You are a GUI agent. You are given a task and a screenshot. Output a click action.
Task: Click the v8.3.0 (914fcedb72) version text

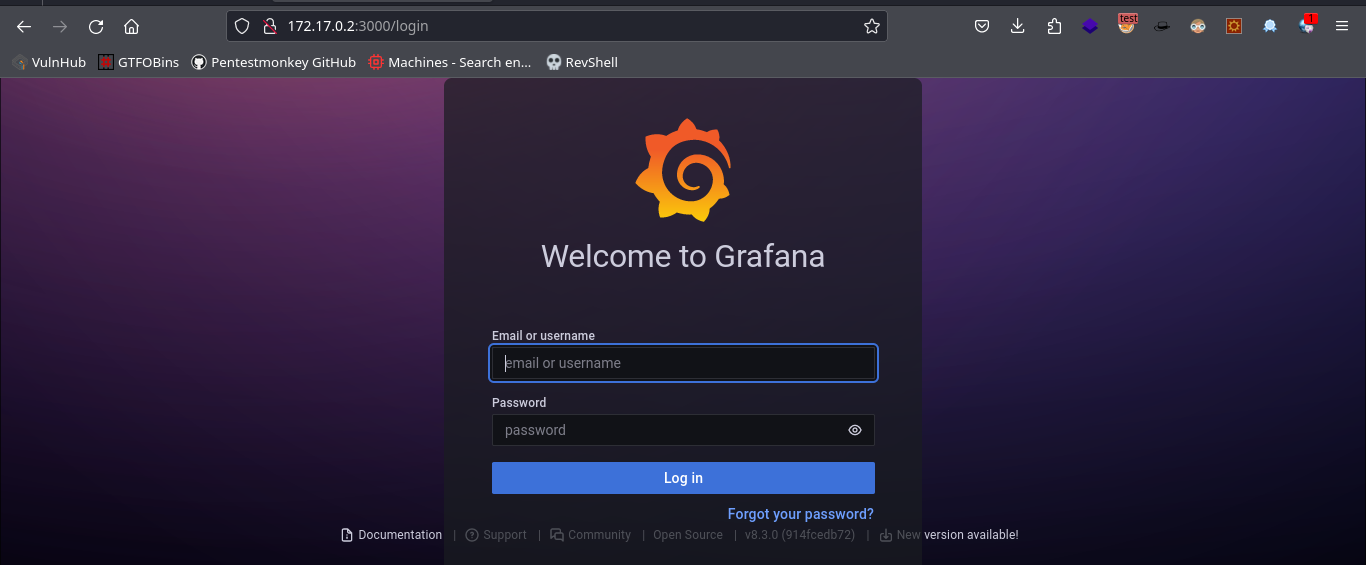[800, 535]
